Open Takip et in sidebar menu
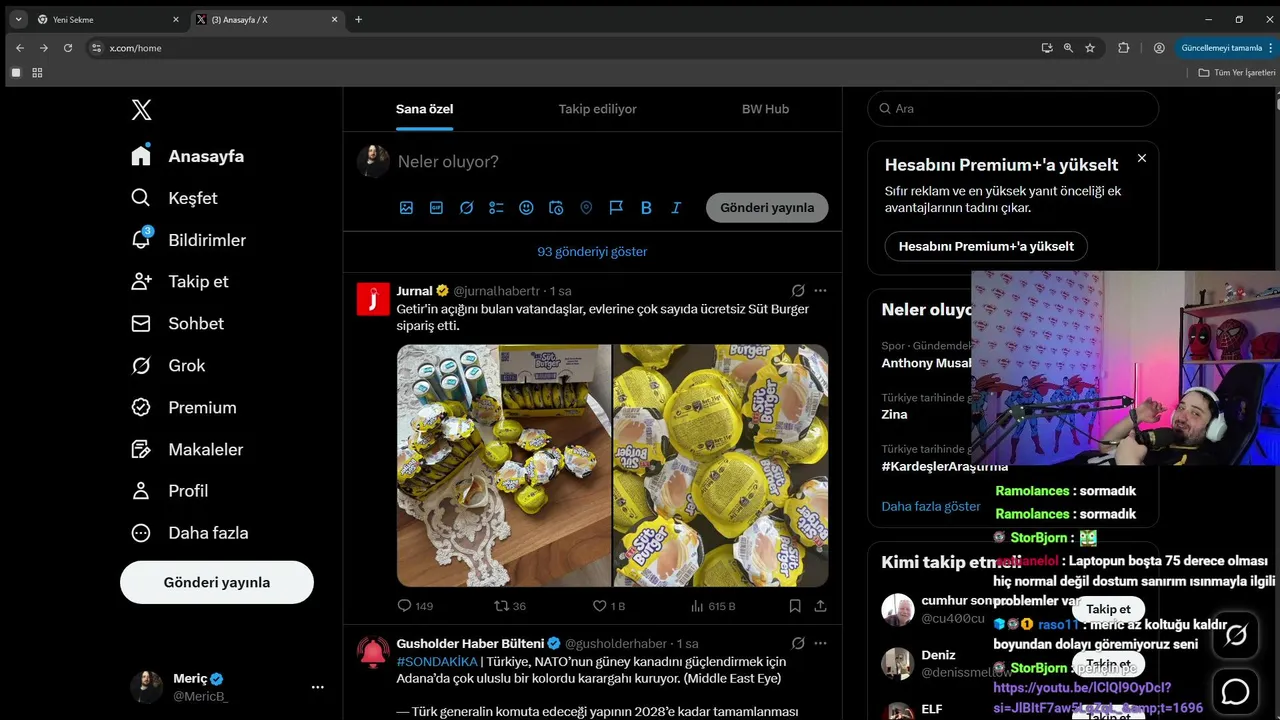1280x720 pixels. tap(179, 281)
